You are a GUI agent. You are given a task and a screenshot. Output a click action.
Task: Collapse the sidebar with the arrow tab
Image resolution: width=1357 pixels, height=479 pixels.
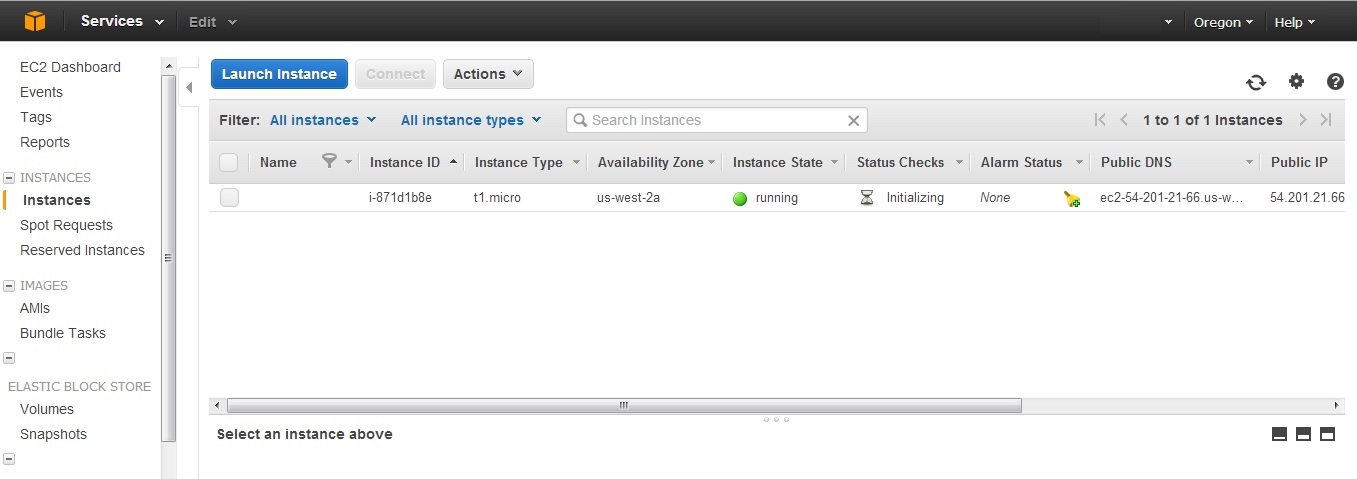point(189,88)
